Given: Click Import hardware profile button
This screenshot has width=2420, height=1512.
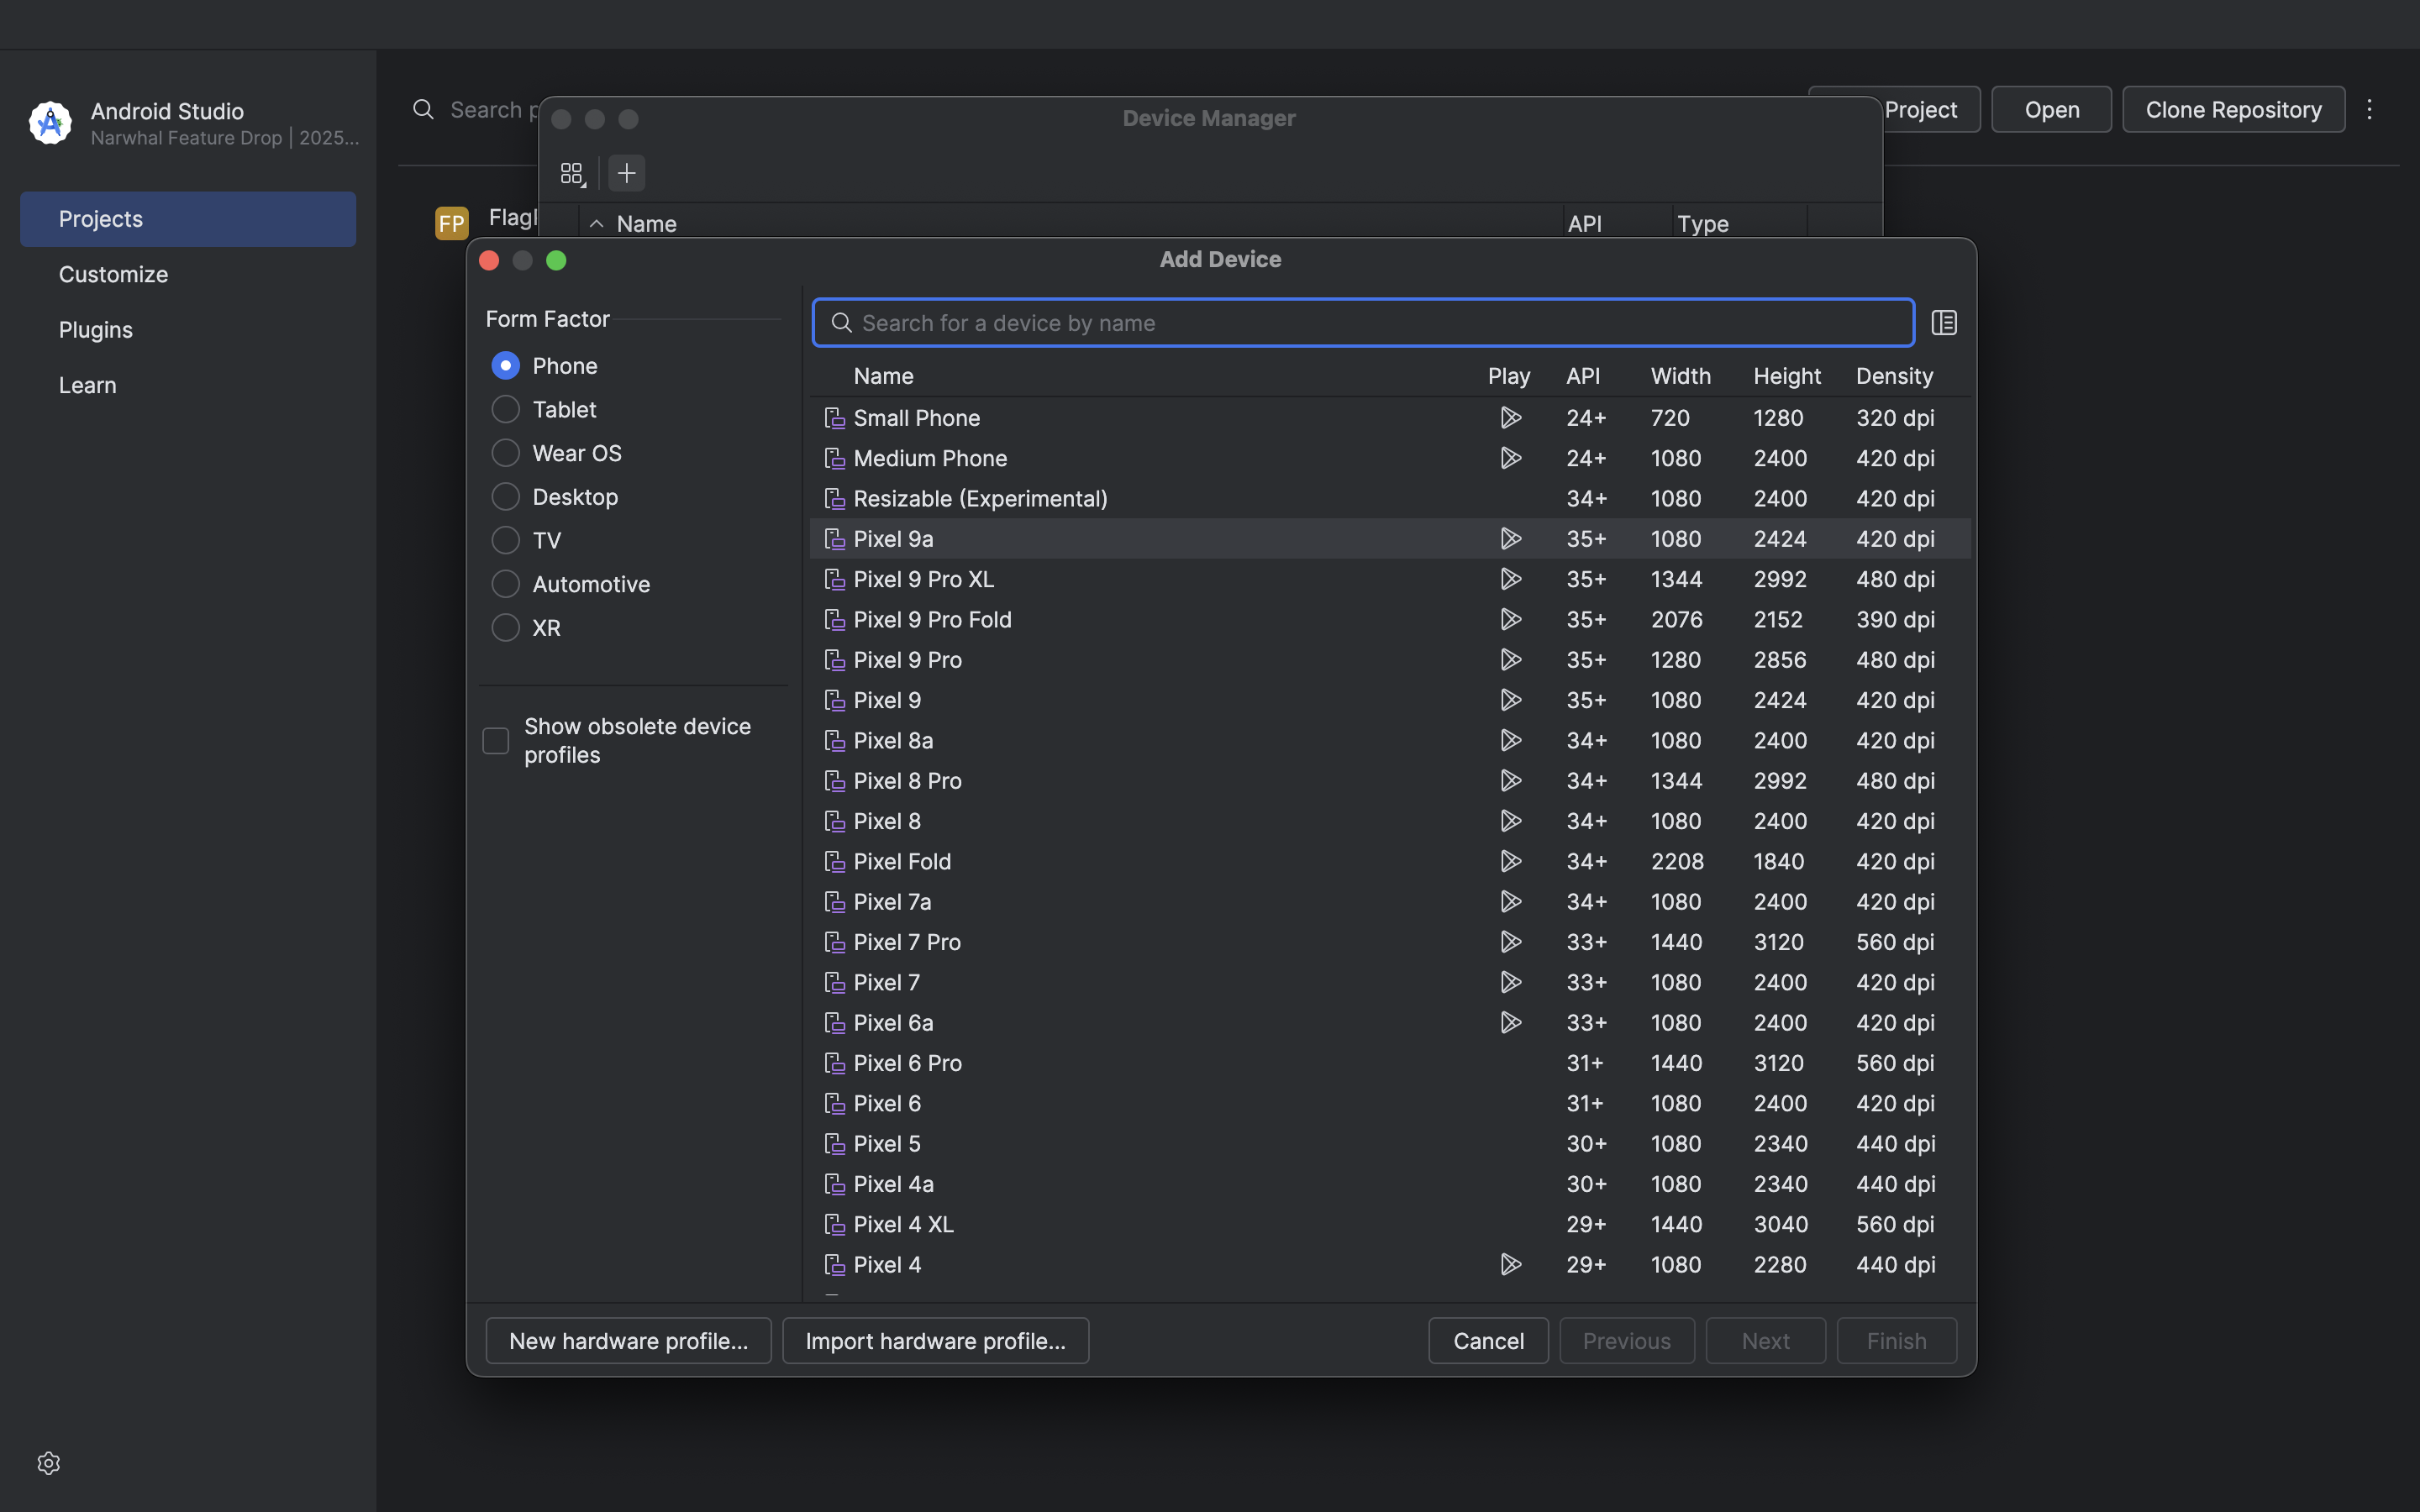Looking at the screenshot, I should pos(935,1341).
